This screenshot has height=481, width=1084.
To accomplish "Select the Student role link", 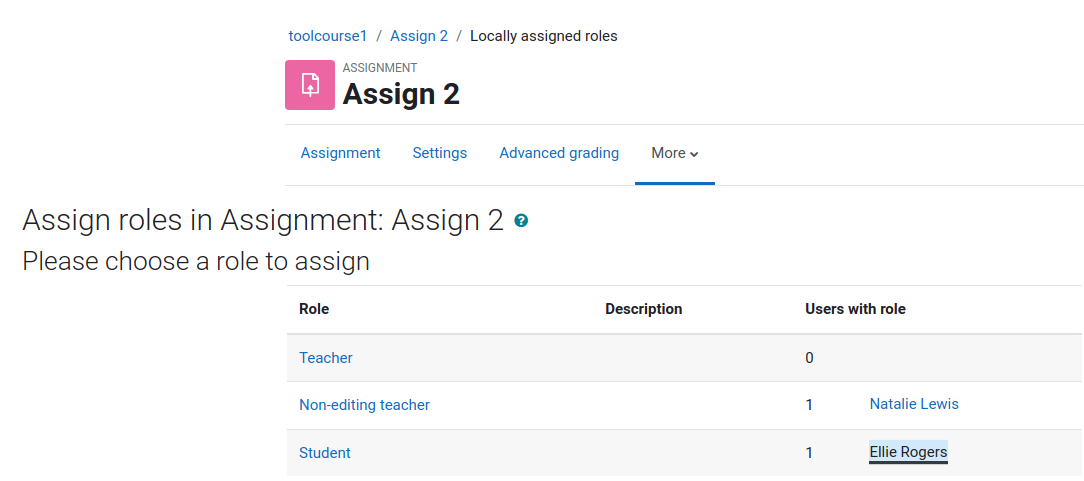I will (x=325, y=453).
